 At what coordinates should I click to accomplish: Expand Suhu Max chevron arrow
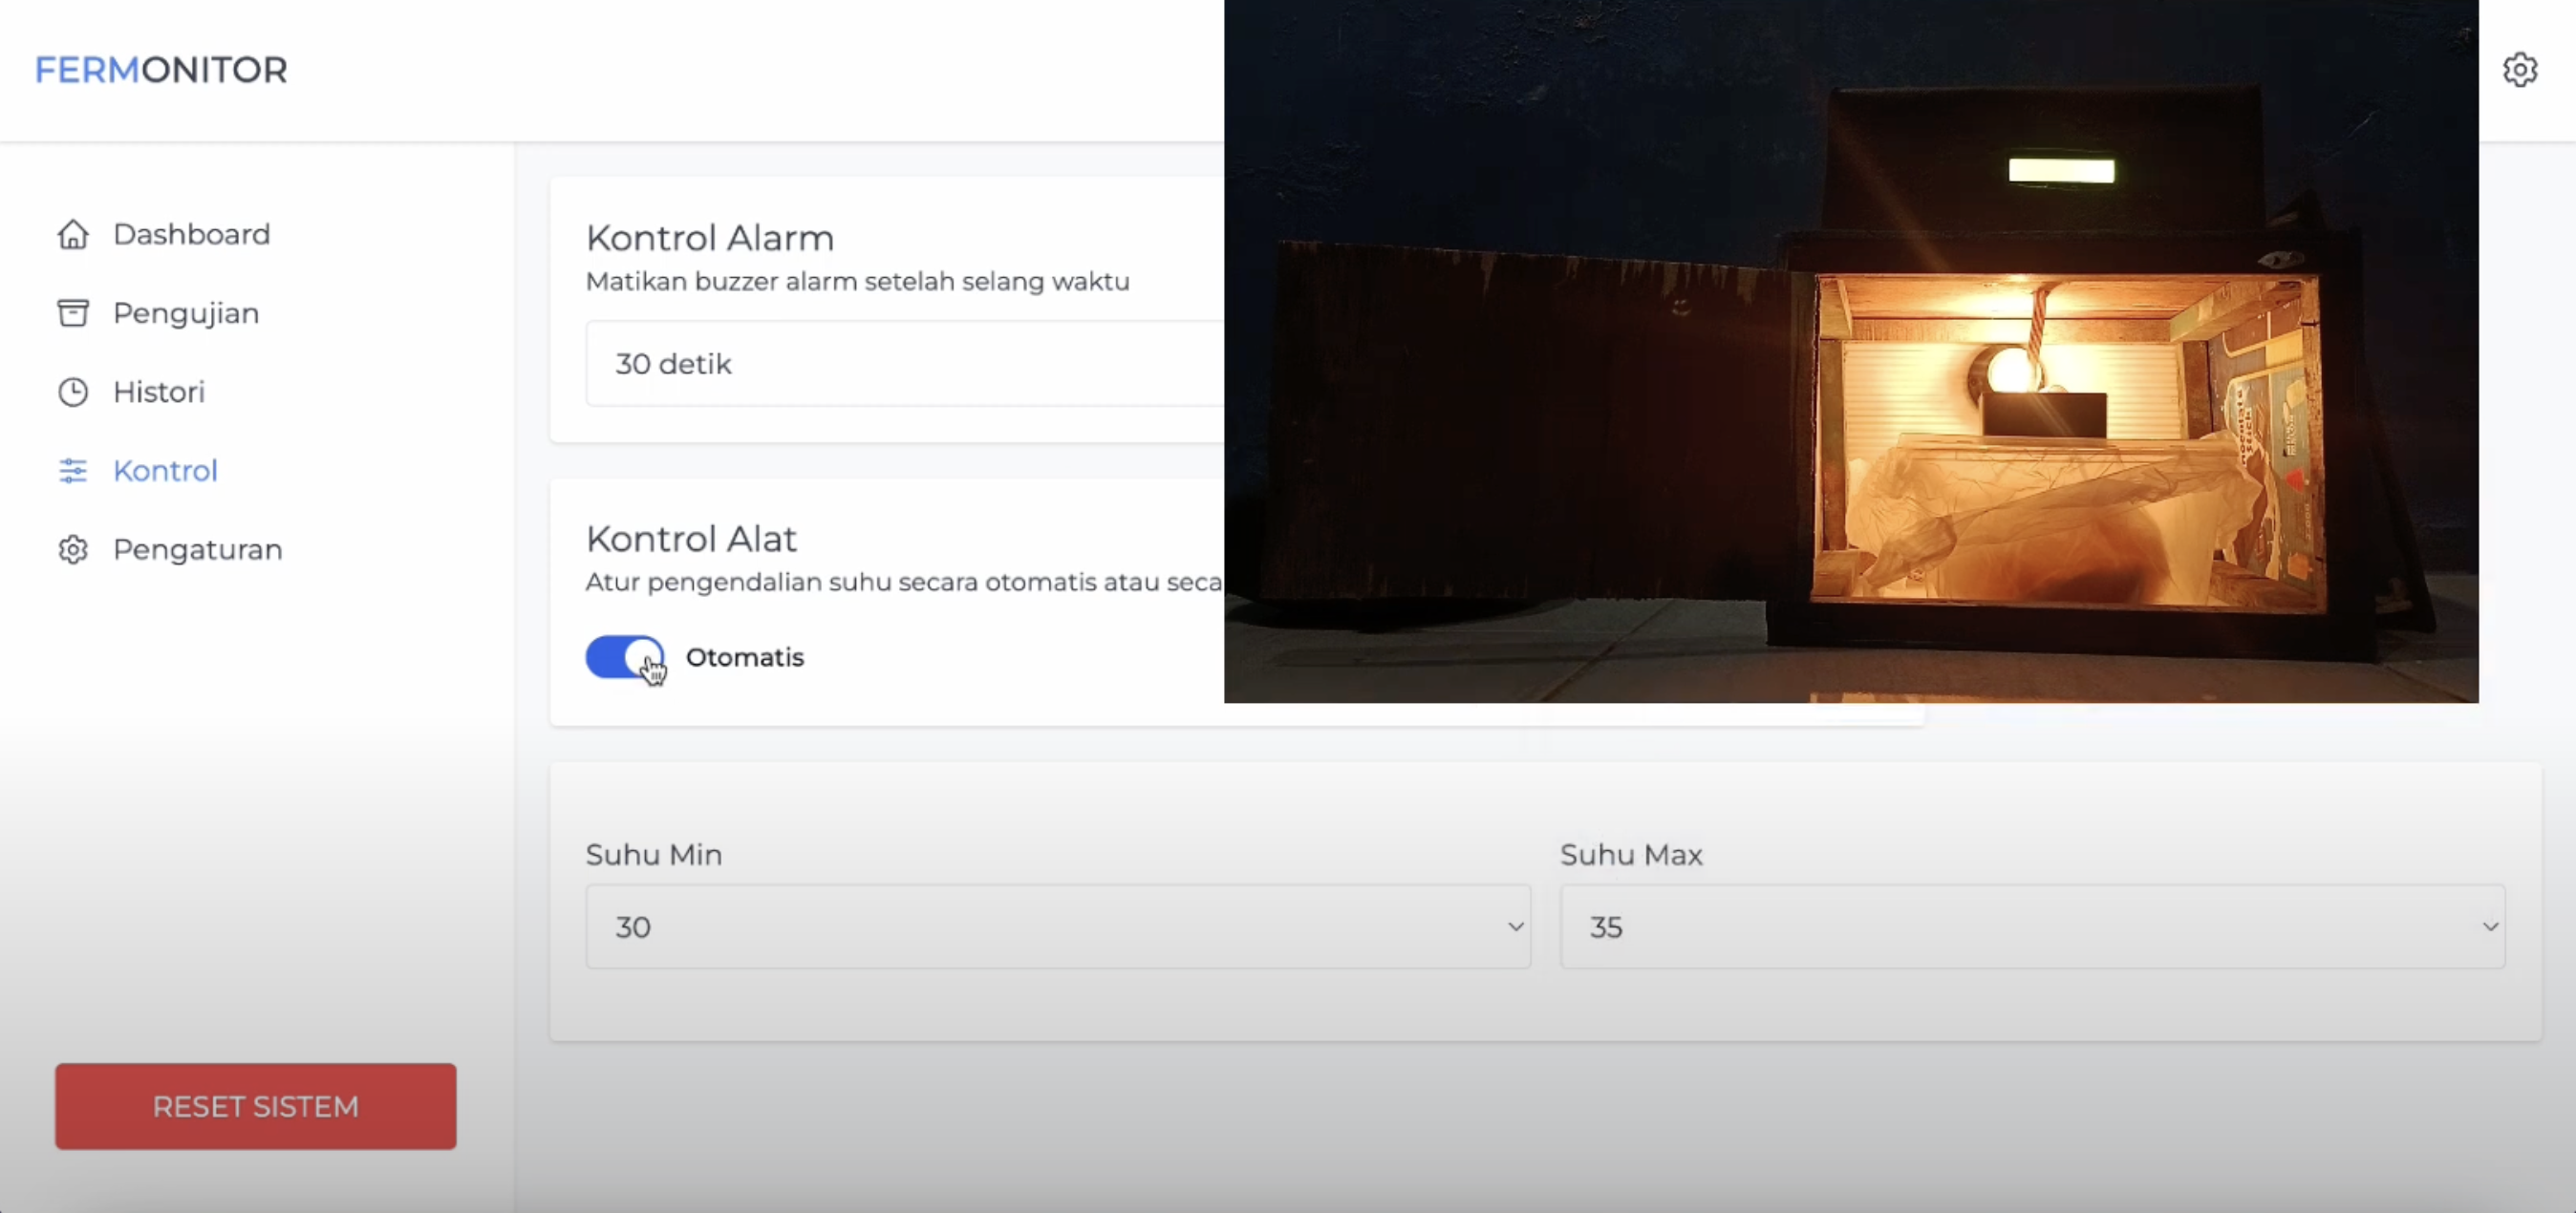pyautogui.click(x=2490, y=926)
